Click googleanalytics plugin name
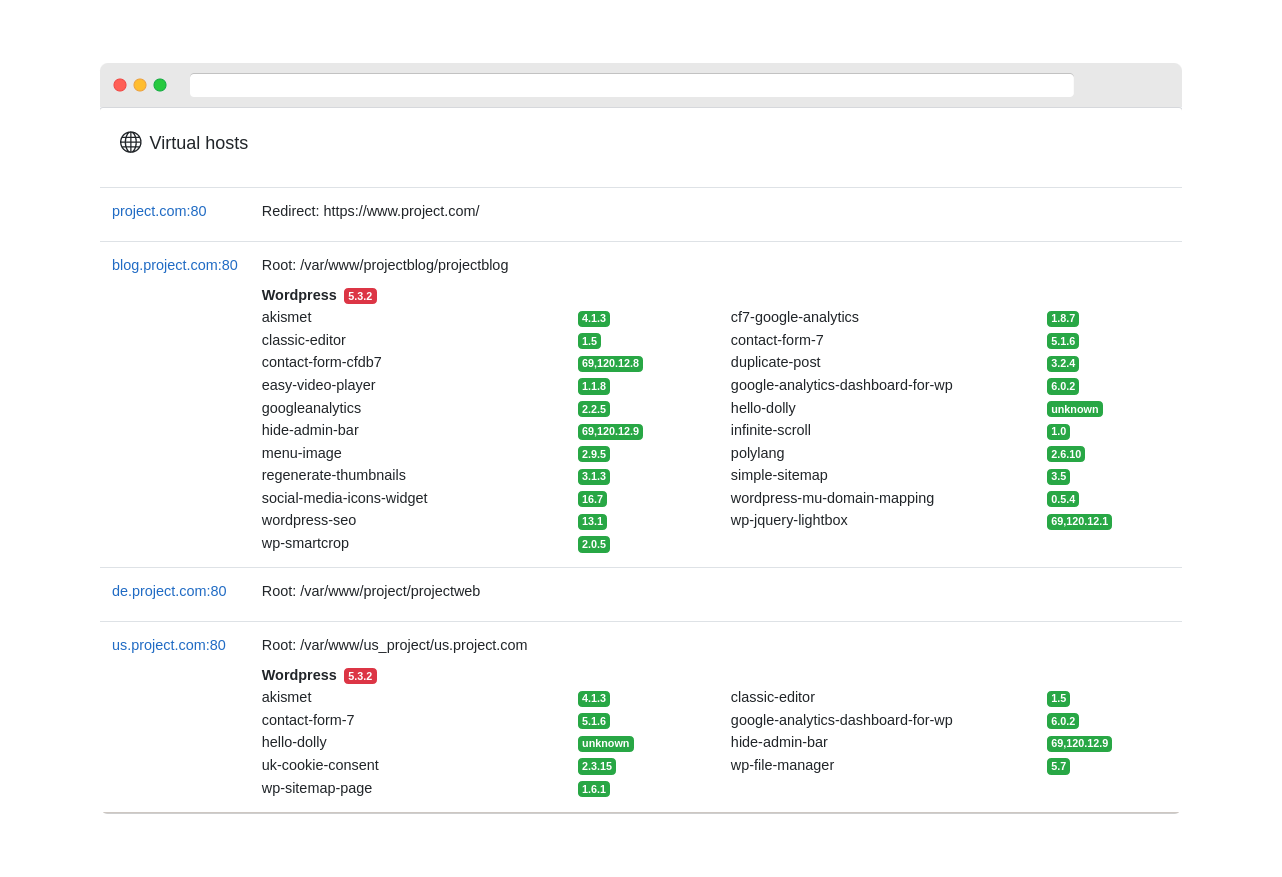Viewport: 1282px width, 877px height. click(312, 408)
